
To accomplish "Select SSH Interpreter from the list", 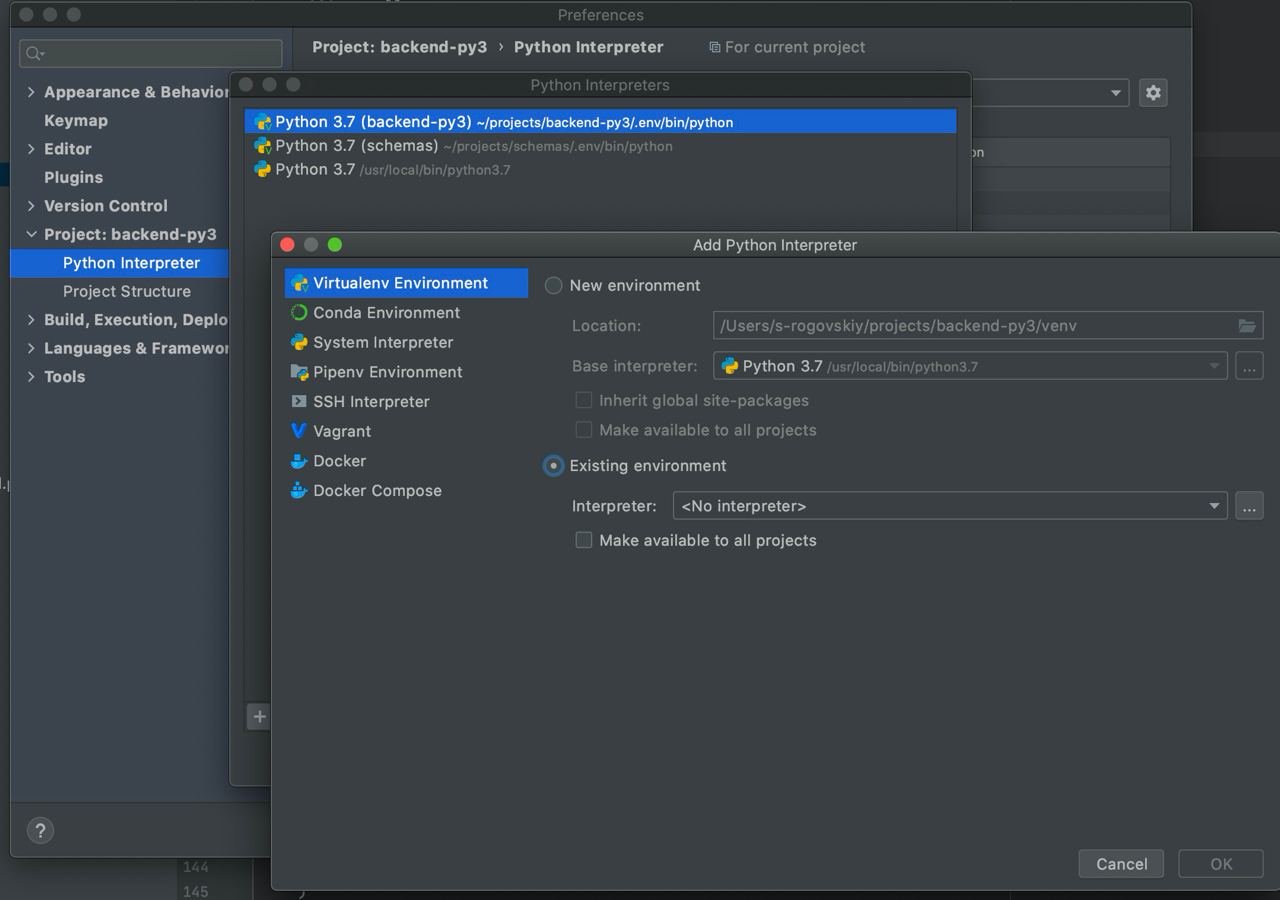I will click(x=371, y=402).
